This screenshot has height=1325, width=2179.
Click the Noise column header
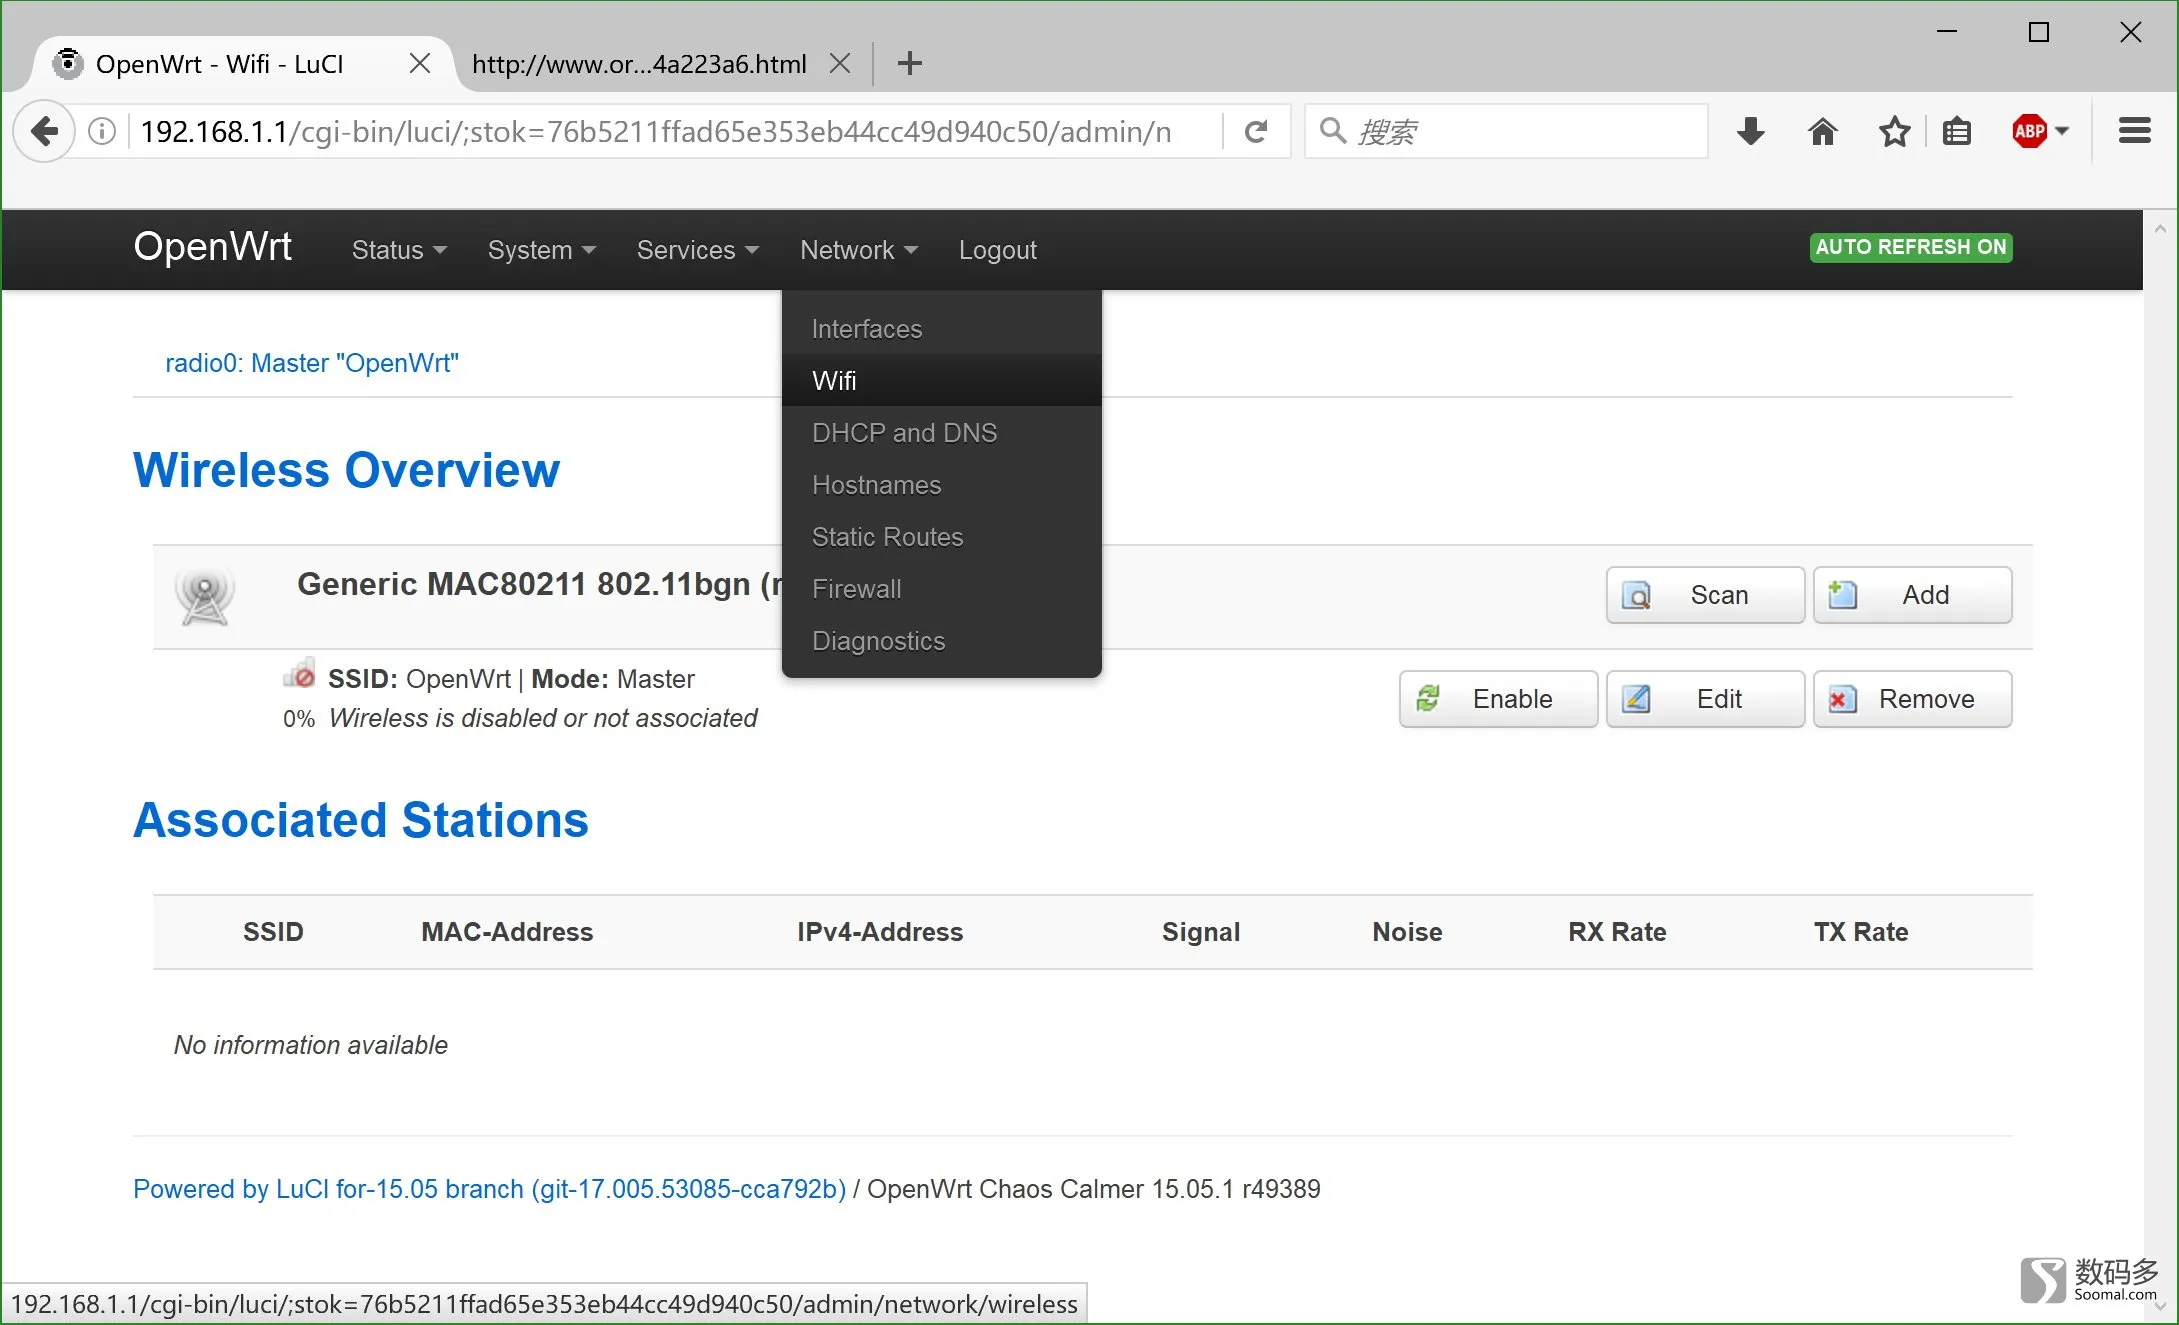1407,932
